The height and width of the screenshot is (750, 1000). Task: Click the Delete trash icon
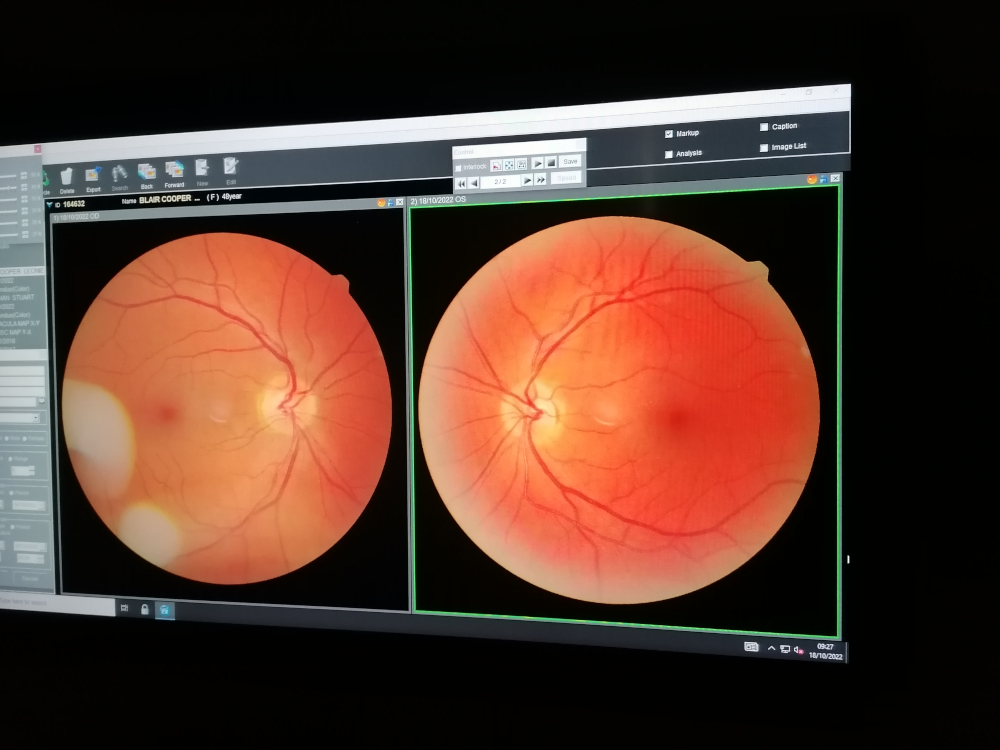[x=67, y=176]
